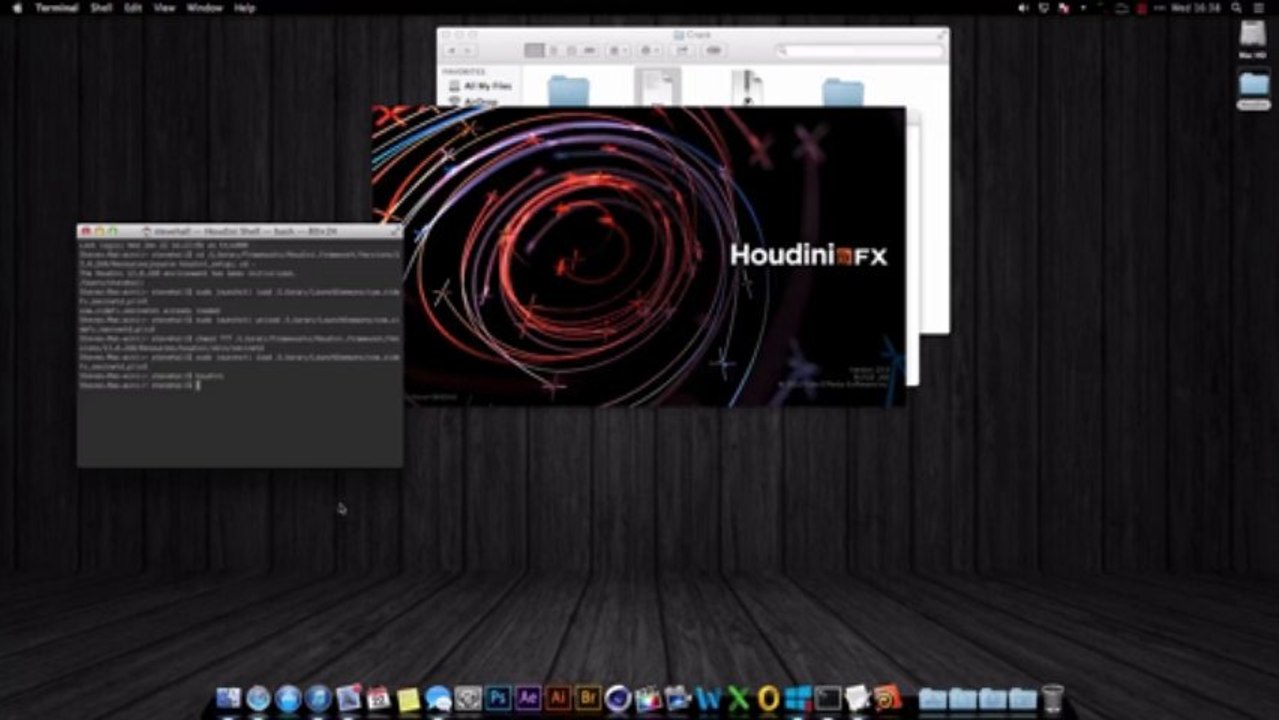Open the Shell menu
The image size is (1279, 720).
click(101, 7)
